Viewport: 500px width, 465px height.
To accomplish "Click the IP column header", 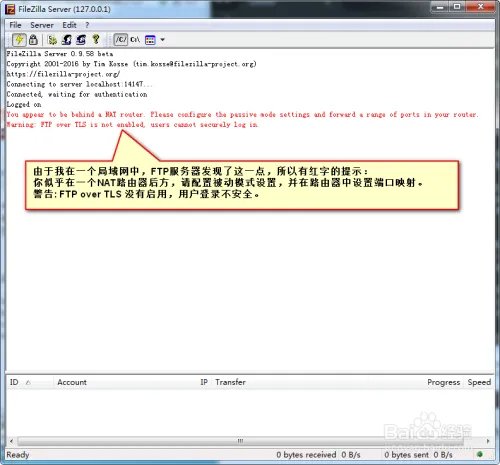I will tap(204, 382).
